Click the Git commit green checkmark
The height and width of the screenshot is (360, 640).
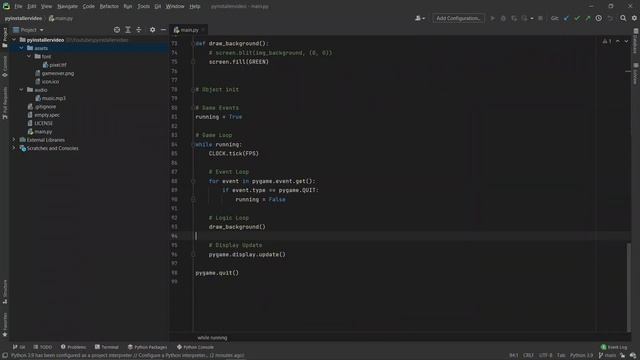pos(577,18)
